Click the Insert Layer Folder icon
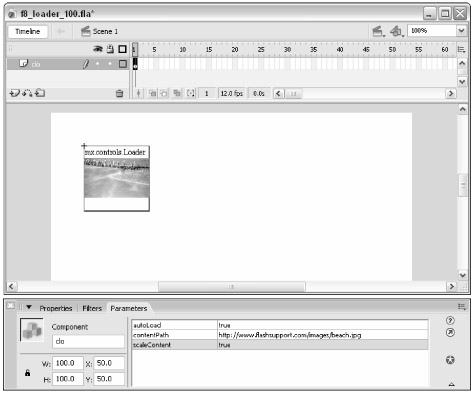Screen dimensions: 473x393 click(x=40, y=93)
